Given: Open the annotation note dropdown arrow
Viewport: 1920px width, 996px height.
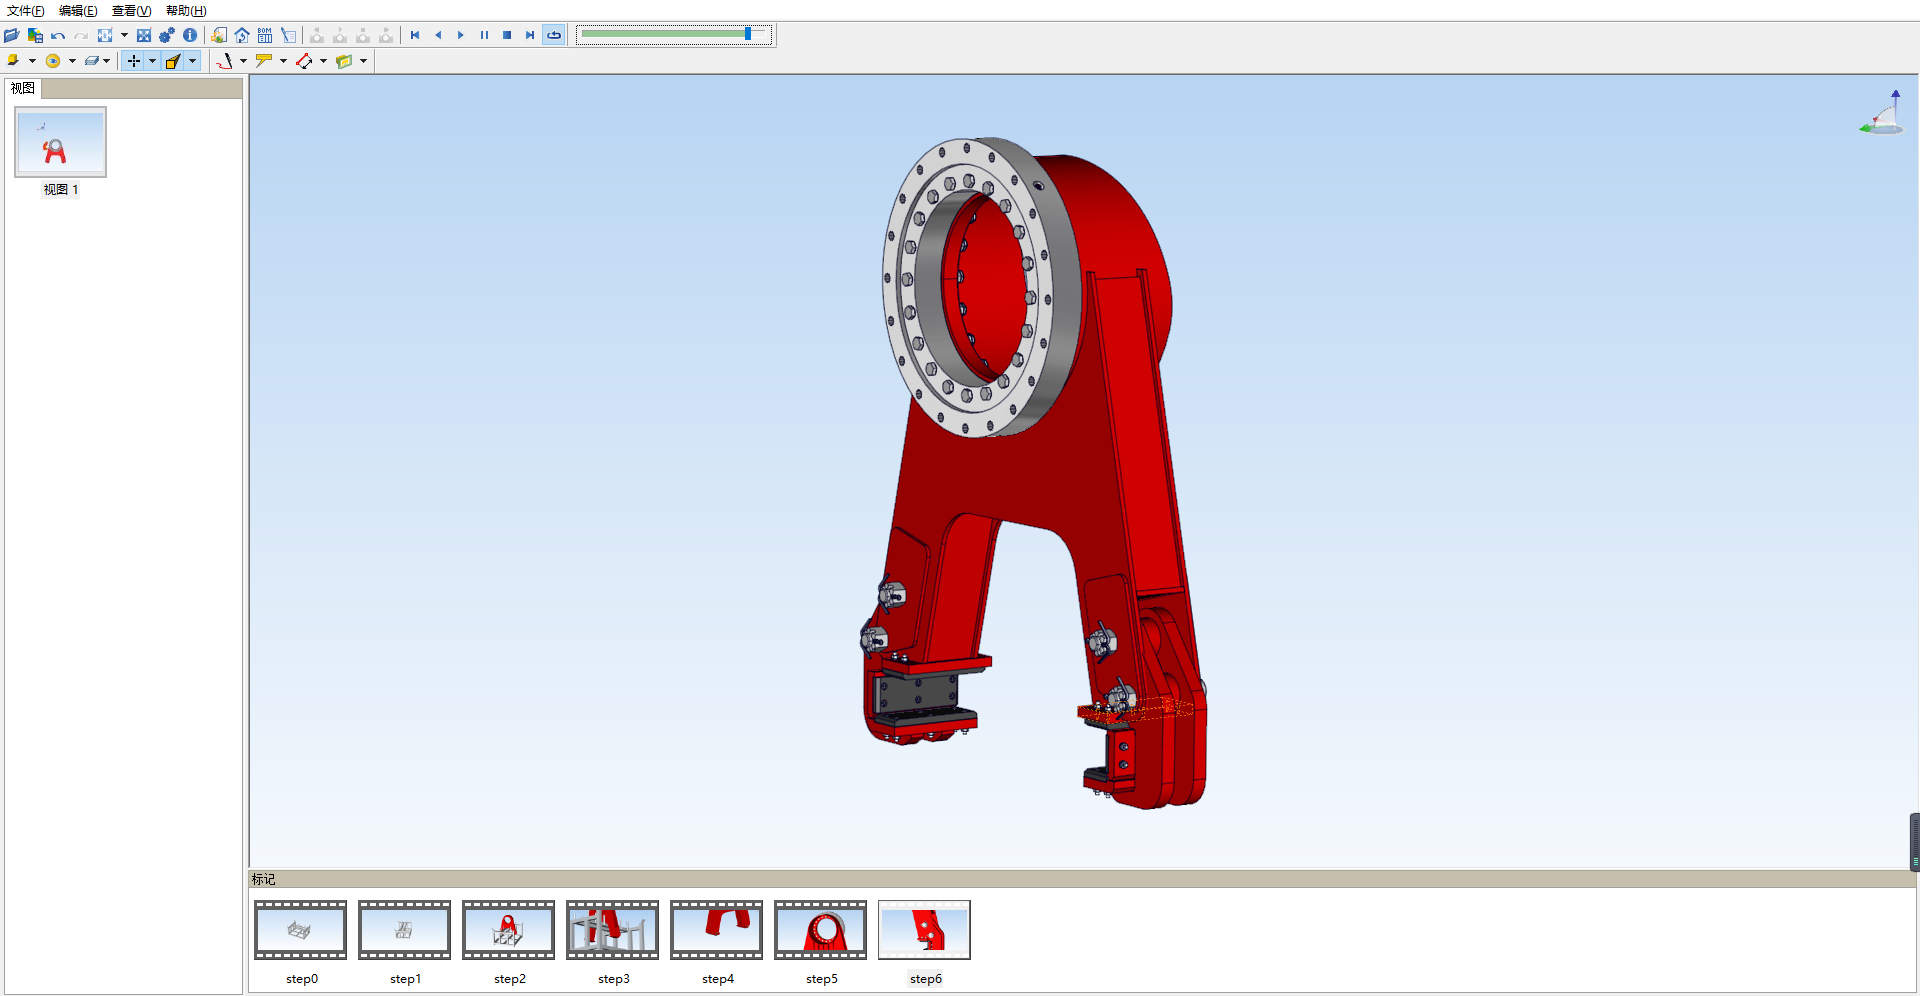Looking at the screenshot, I should 283,61.
